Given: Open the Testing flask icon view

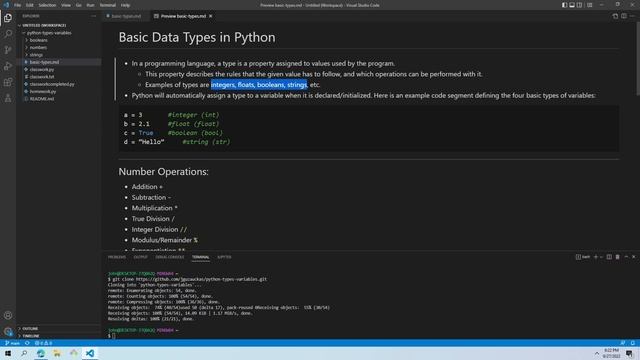Looking at the screenshot, I should pyautogui.click(x=8, y=98).
